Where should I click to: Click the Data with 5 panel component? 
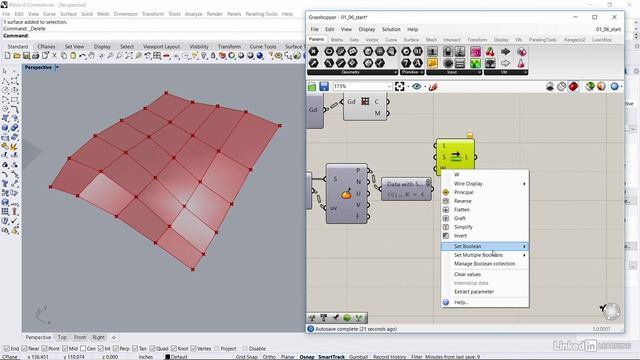(406, 189)
